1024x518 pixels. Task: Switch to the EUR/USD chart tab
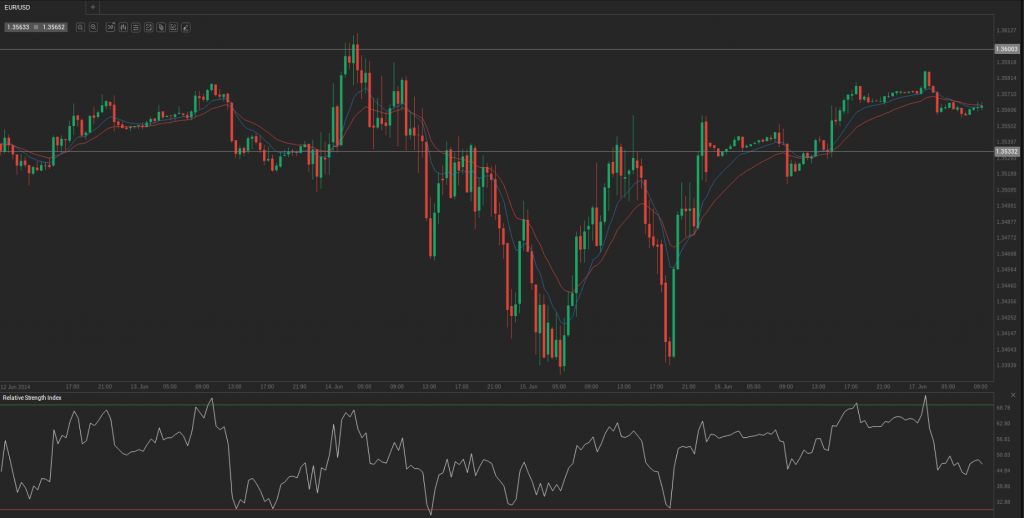coord(20,7)
